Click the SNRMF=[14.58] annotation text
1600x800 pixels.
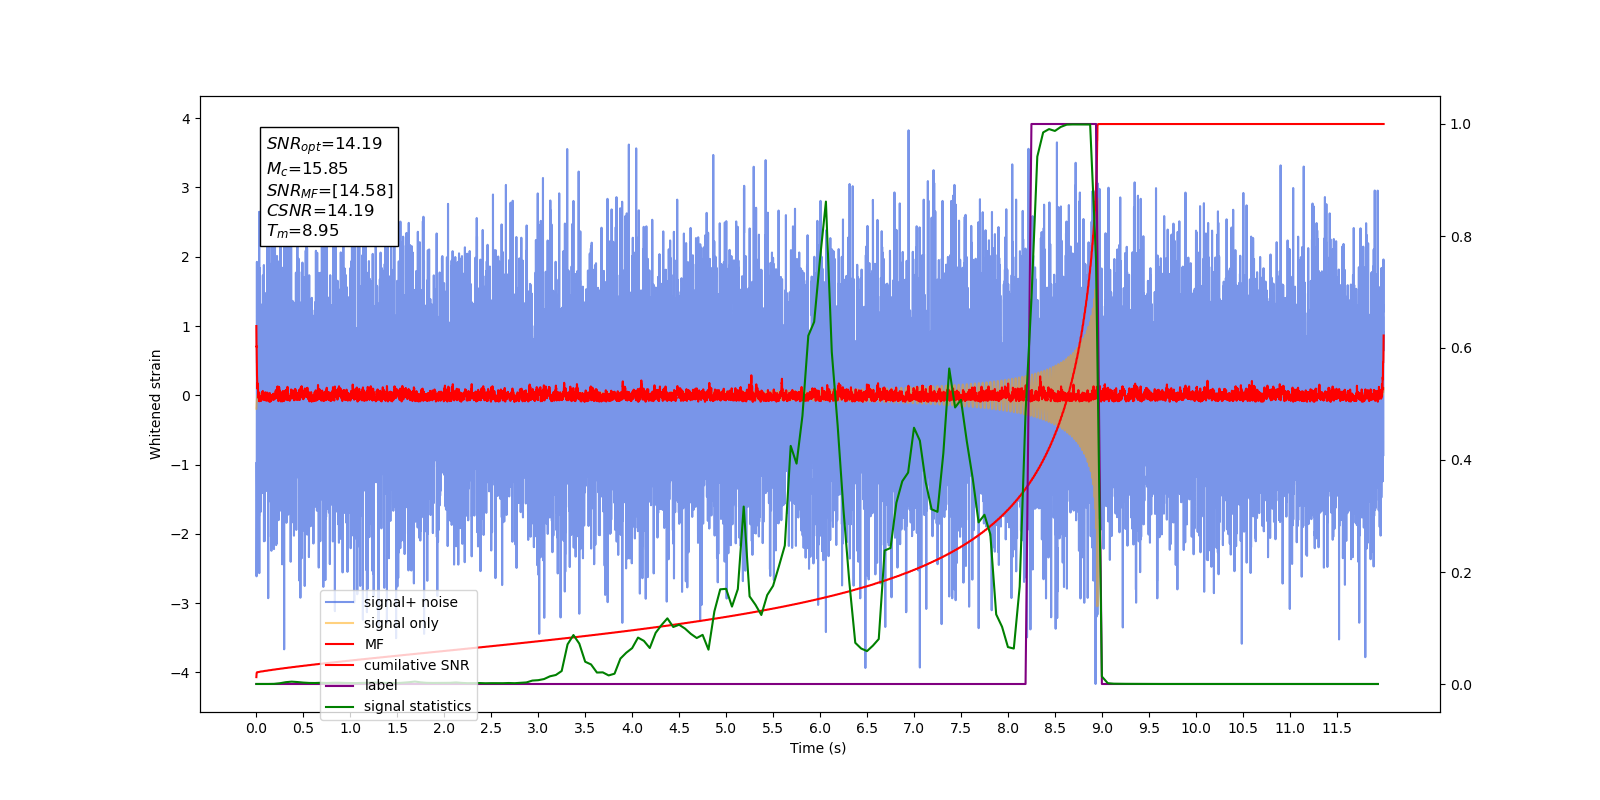tap(330, 190)
